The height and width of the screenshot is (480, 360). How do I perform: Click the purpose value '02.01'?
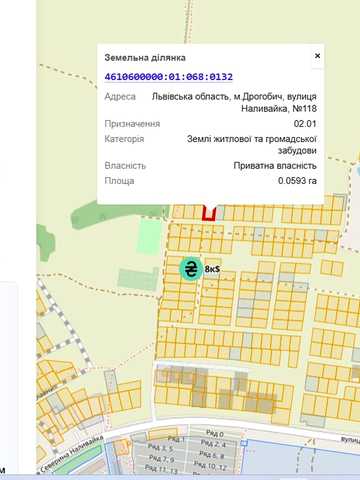coord(305,124)
